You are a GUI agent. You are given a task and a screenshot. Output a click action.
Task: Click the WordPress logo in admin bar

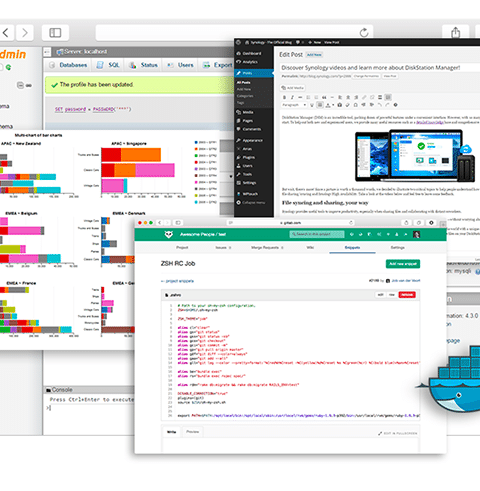point(238,42)
